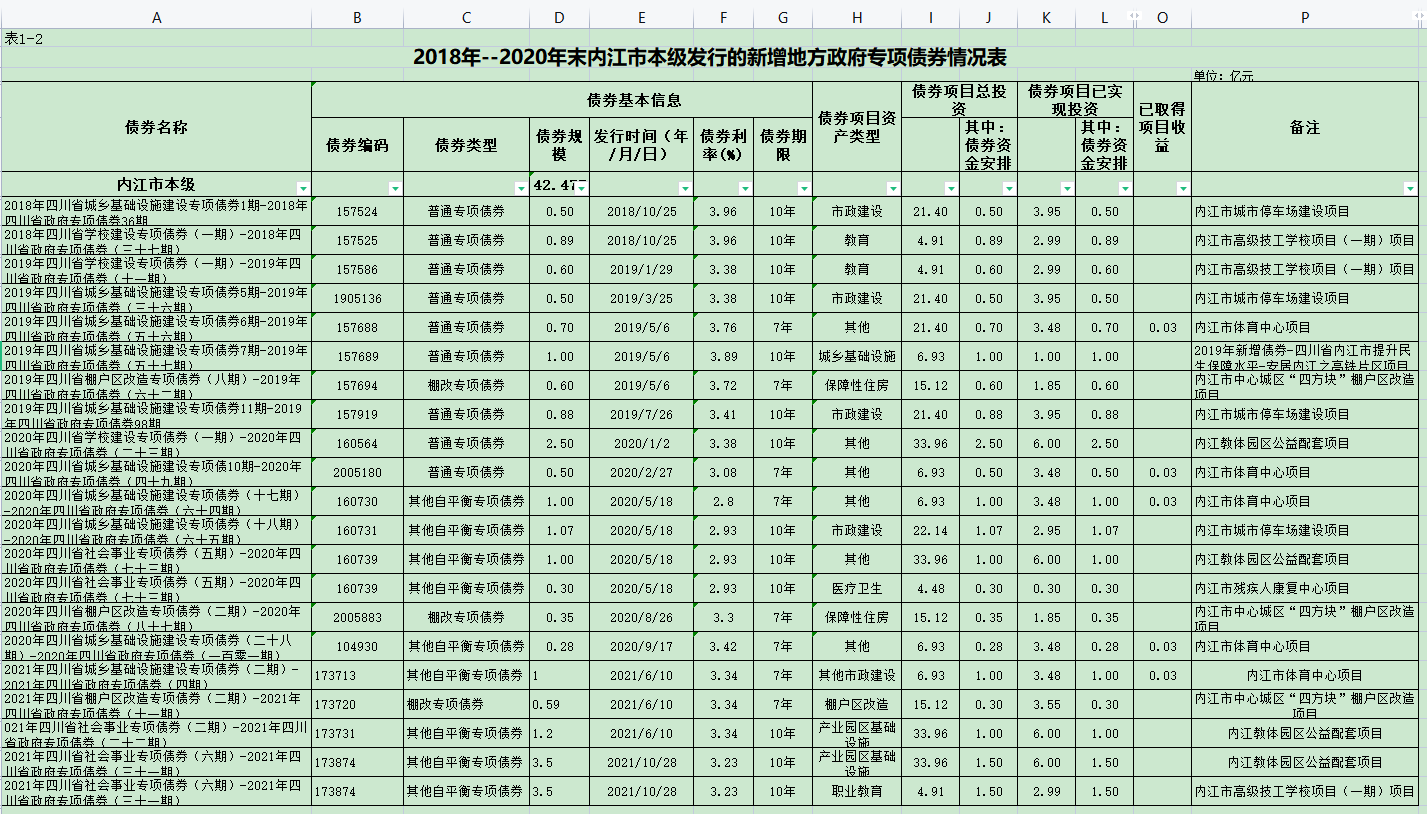Click the column H header letter
The height and width of the screenshot is (814, 1427).
click(x=856, y=18)
